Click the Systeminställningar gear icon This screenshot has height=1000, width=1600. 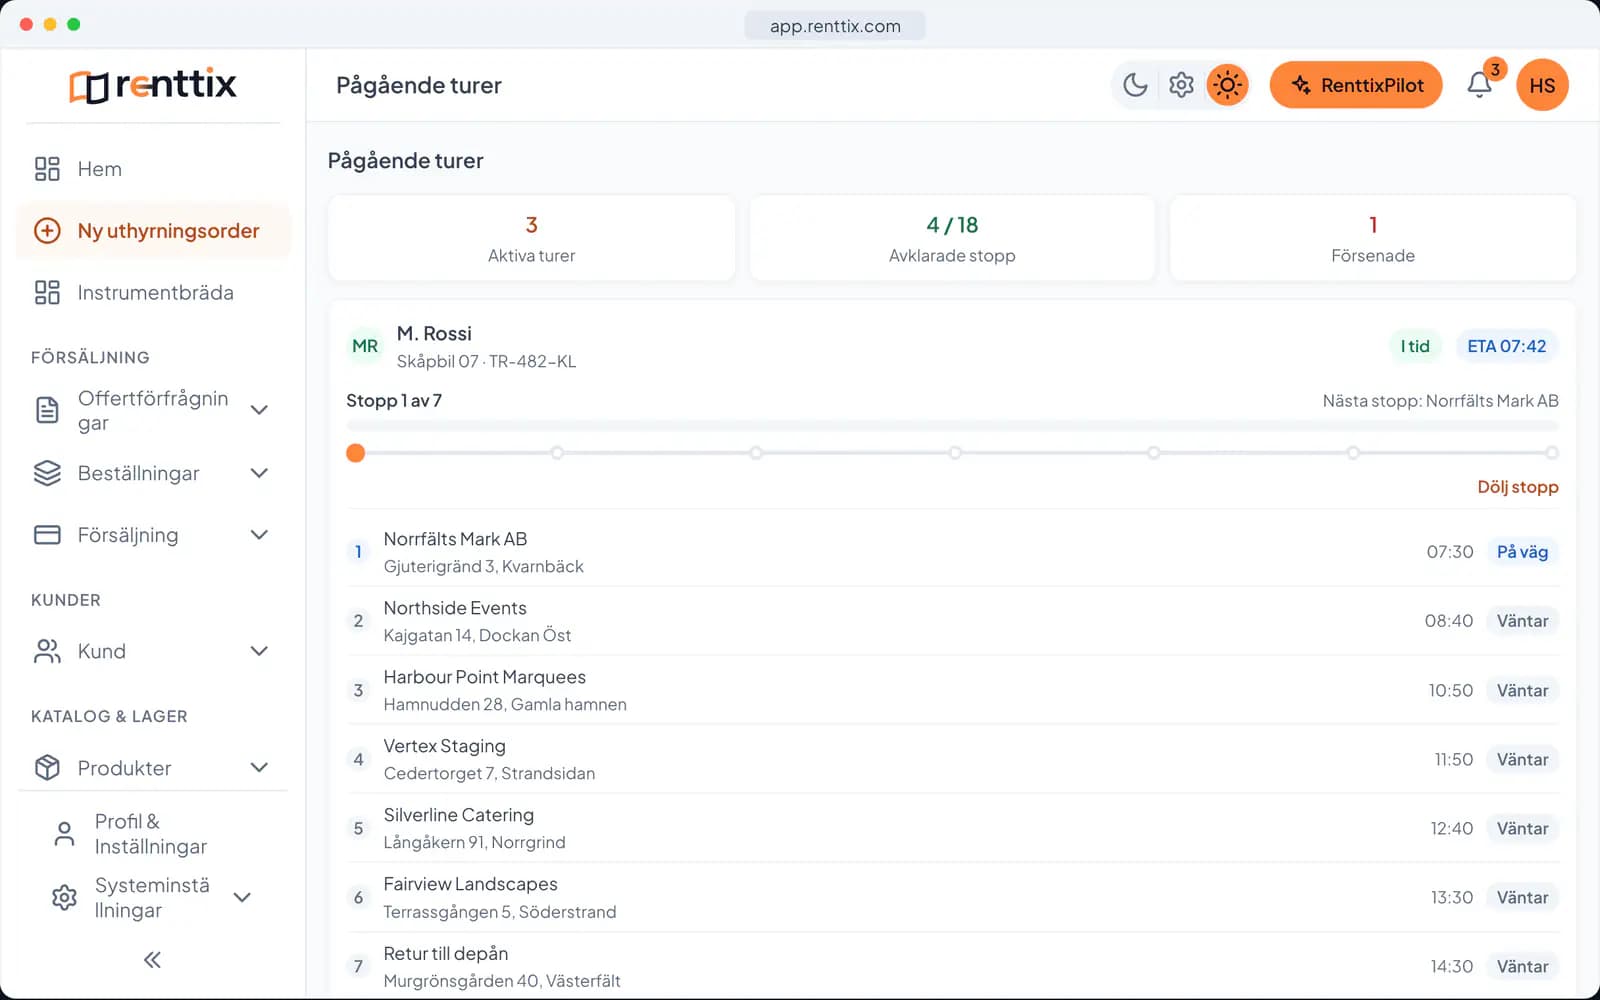pos(64,897)
